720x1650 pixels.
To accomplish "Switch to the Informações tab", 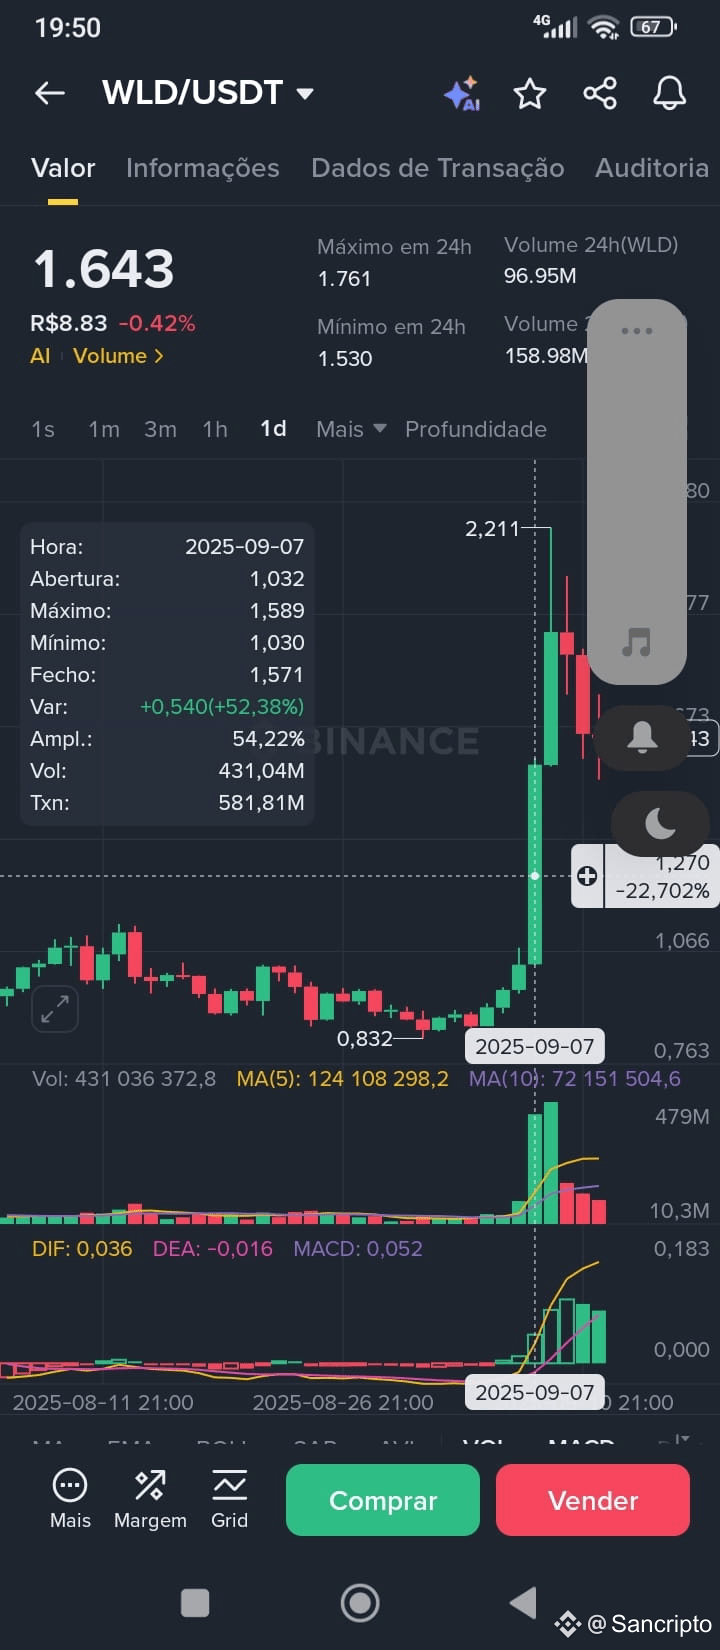I will tap(203, 168).
